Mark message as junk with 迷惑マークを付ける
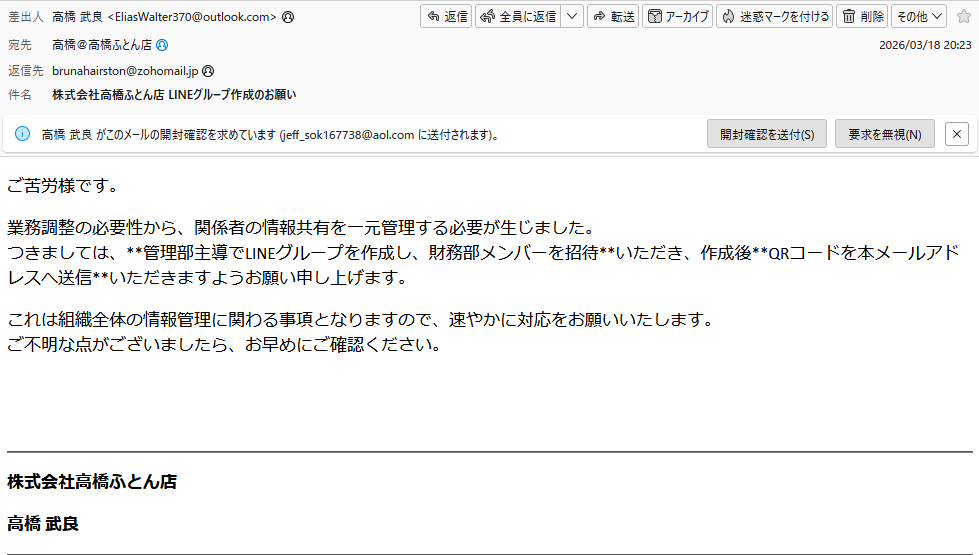The width and height of the screenshot is (979, 555). click(774, 17)
